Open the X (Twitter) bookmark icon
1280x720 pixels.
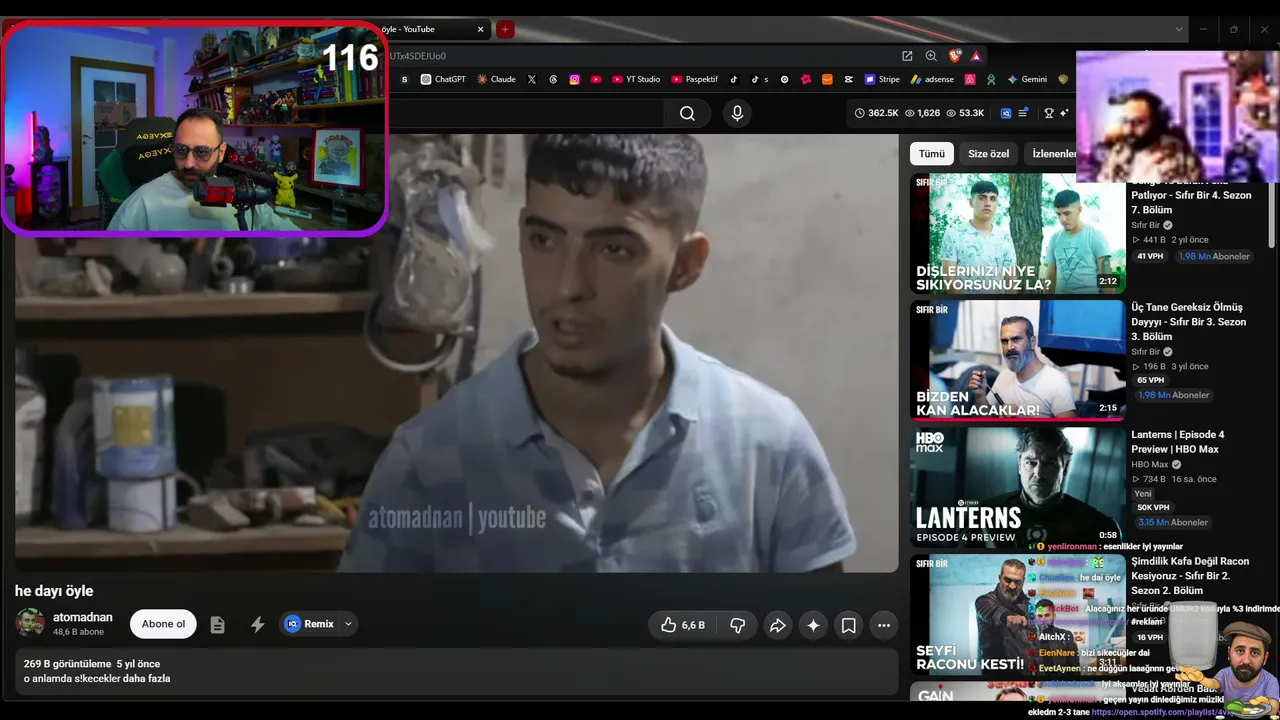pos(532,79)
